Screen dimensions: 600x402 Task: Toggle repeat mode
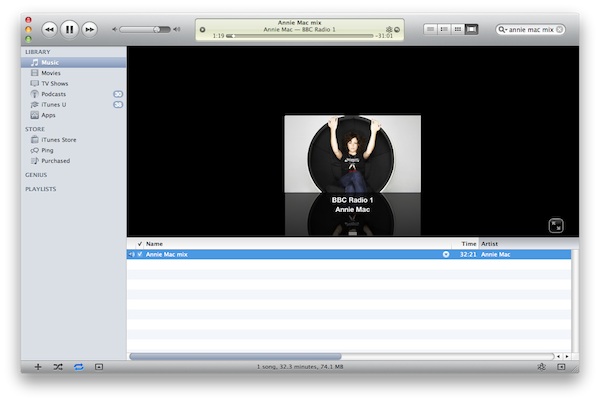78,367
